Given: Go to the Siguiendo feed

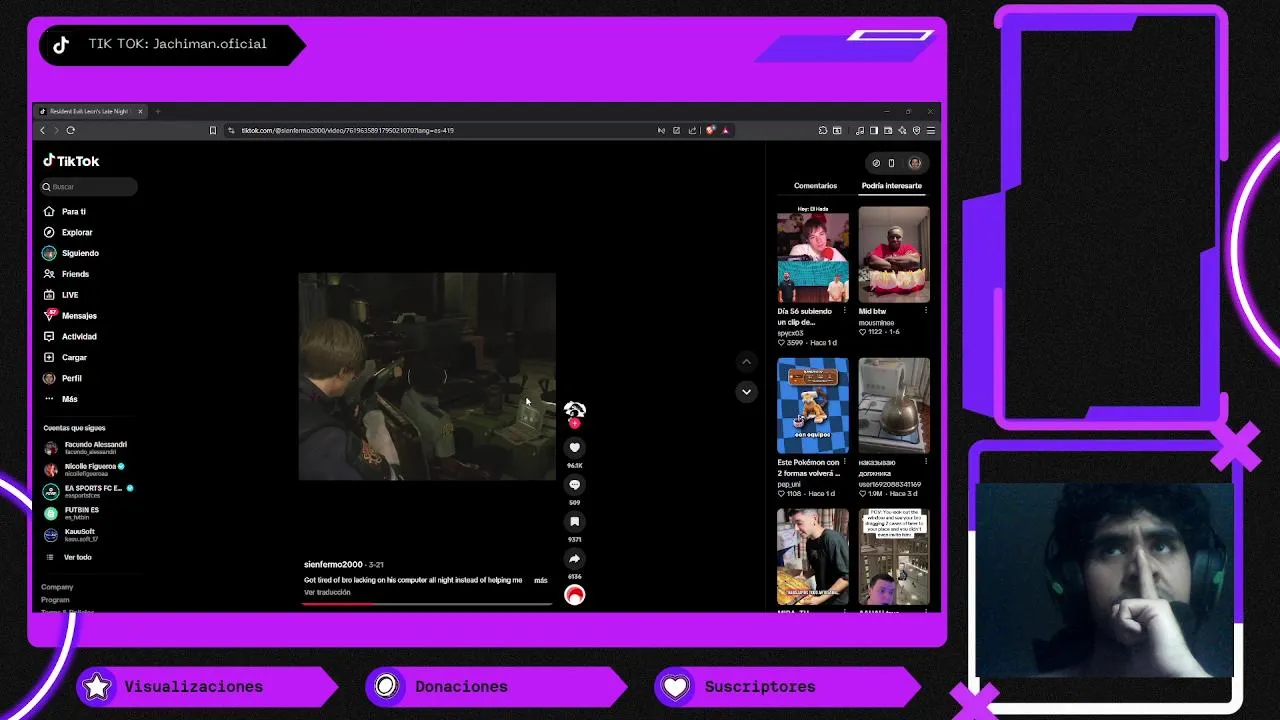Looking at the screenshot, I should 71,253.
